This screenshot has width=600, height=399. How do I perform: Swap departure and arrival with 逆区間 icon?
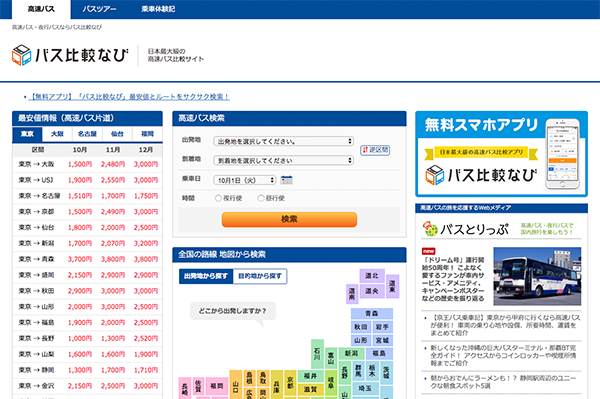point(375,150)
